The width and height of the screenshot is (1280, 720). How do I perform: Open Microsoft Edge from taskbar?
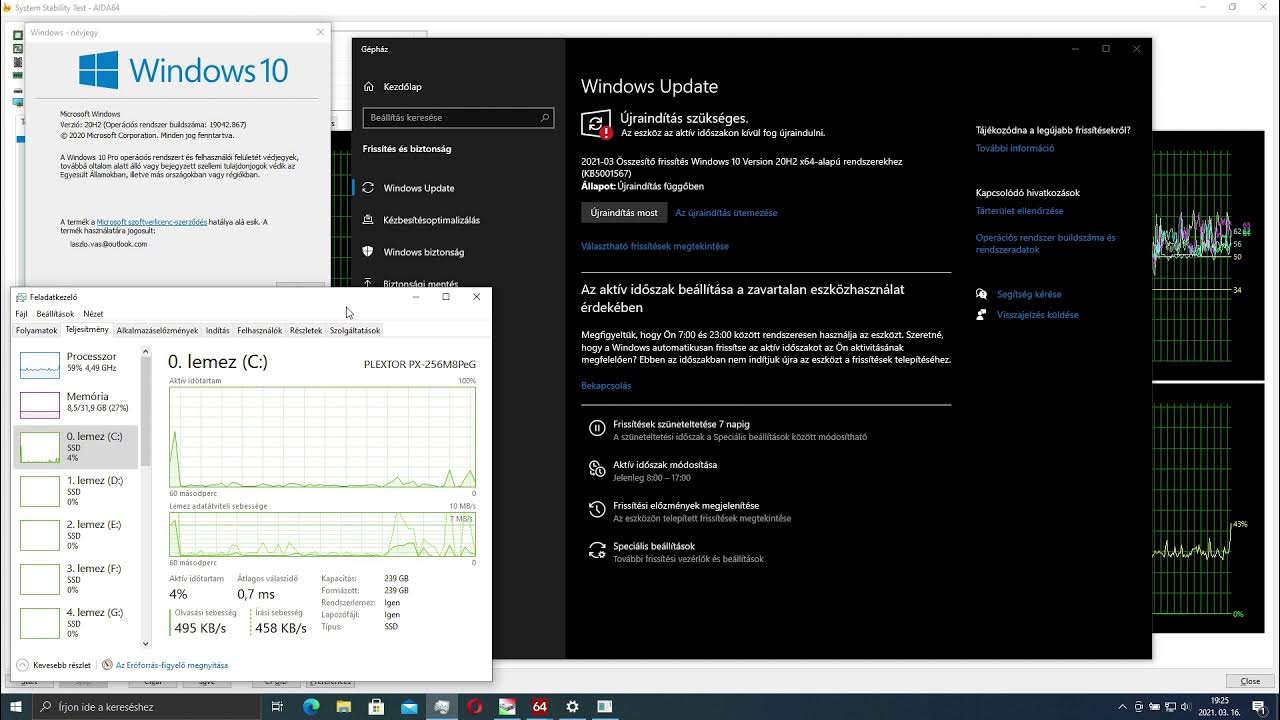click(310, 707)
